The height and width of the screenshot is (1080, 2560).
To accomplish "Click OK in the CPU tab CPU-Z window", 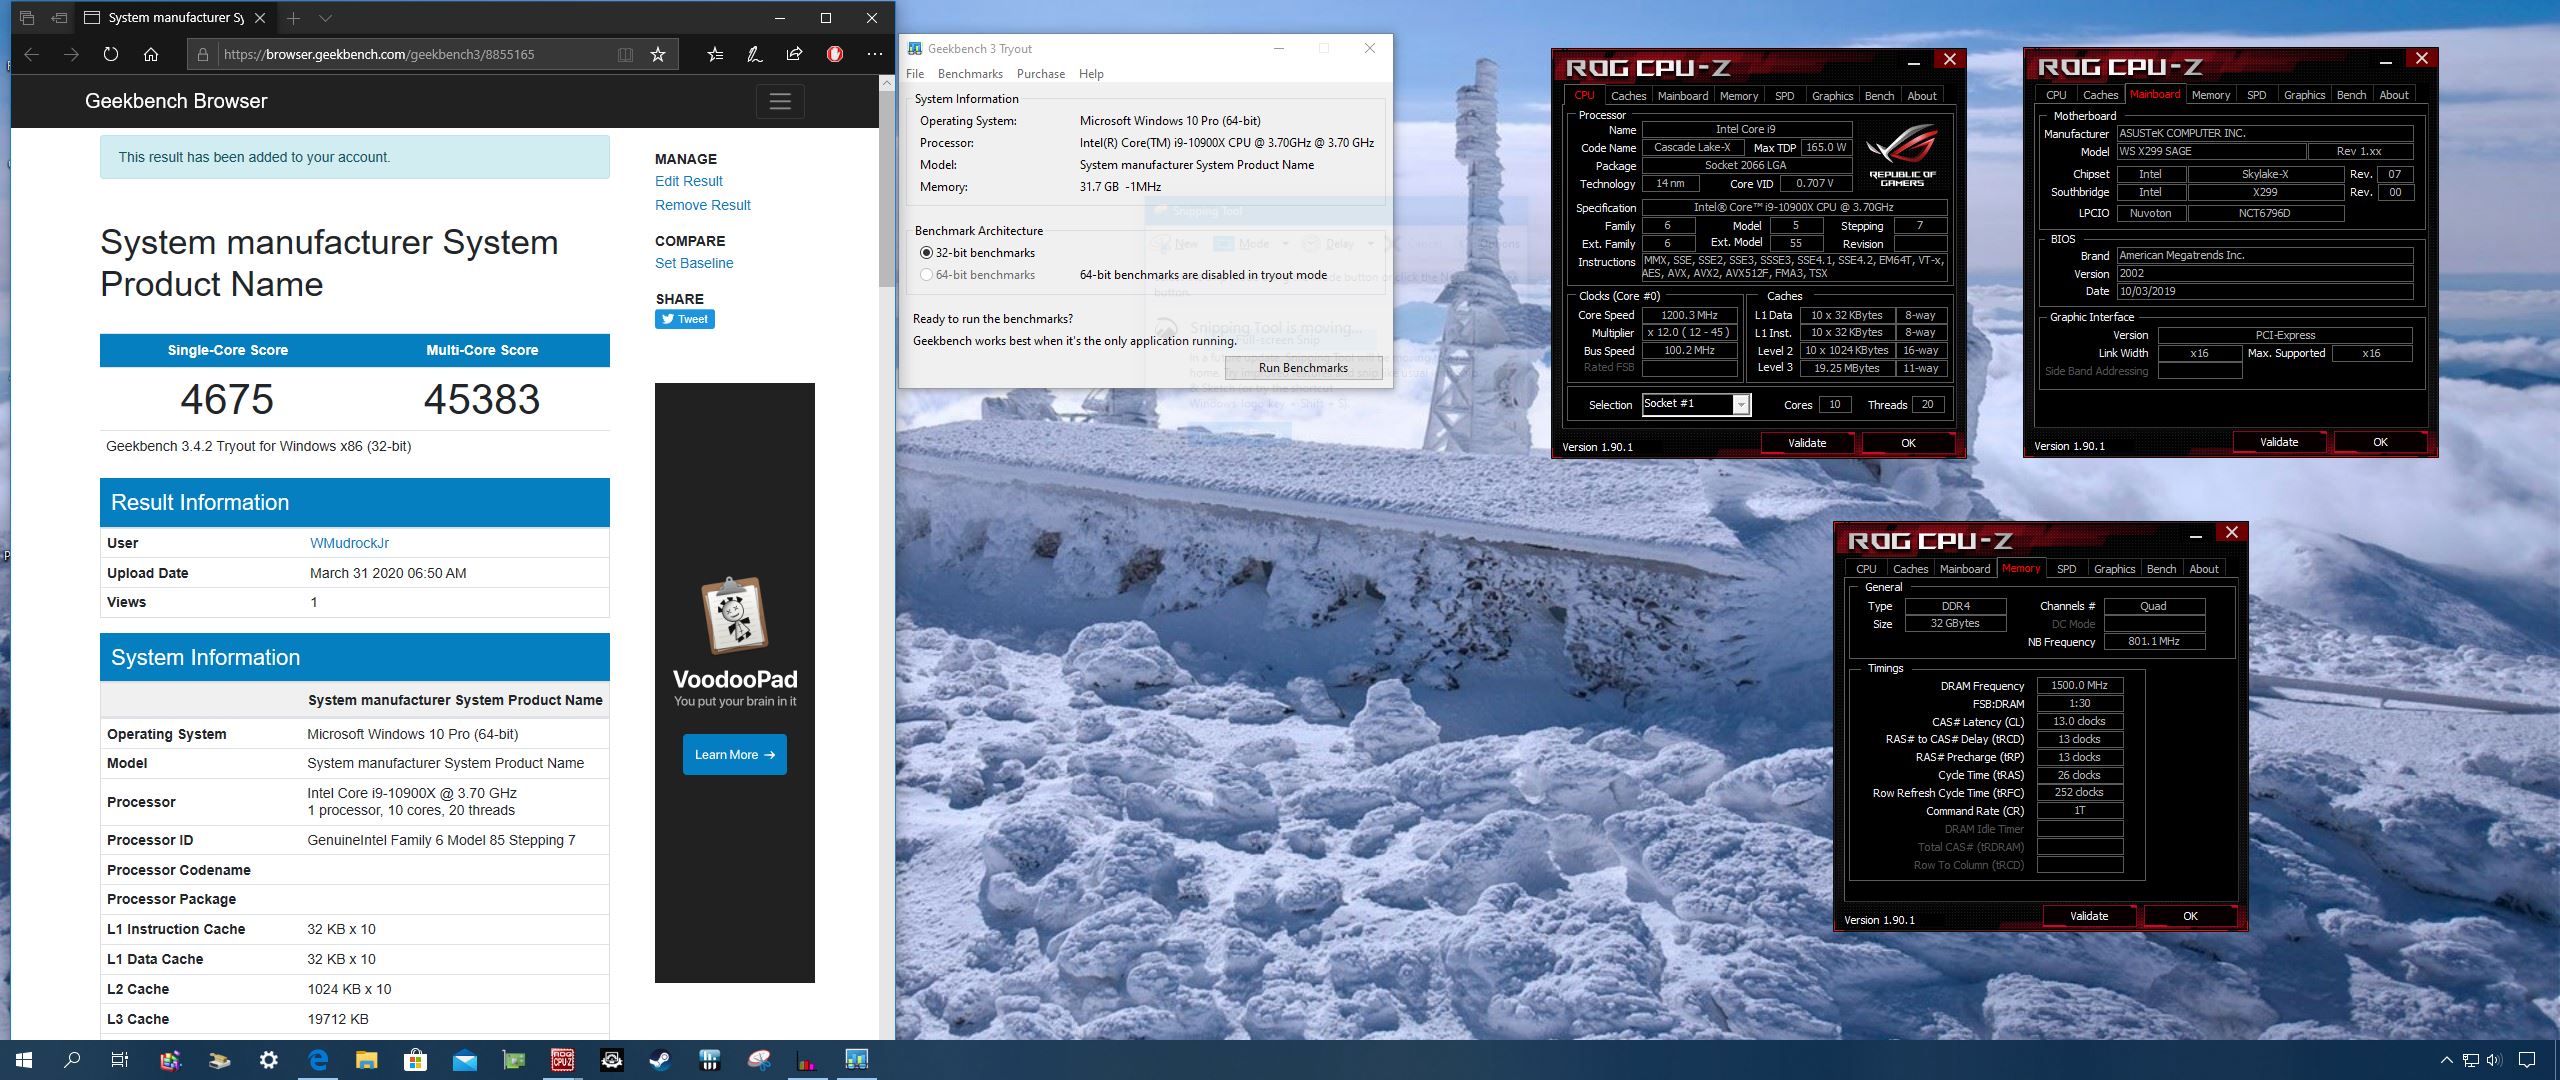I will pos(1908,443).
